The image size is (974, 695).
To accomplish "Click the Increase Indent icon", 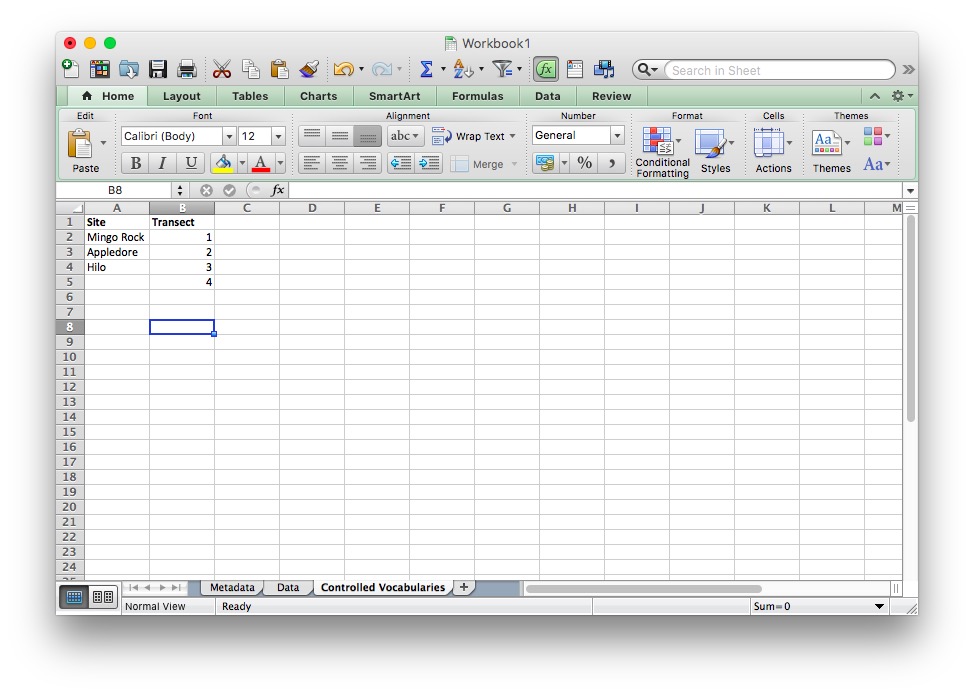I will click(x=429, y=163).
